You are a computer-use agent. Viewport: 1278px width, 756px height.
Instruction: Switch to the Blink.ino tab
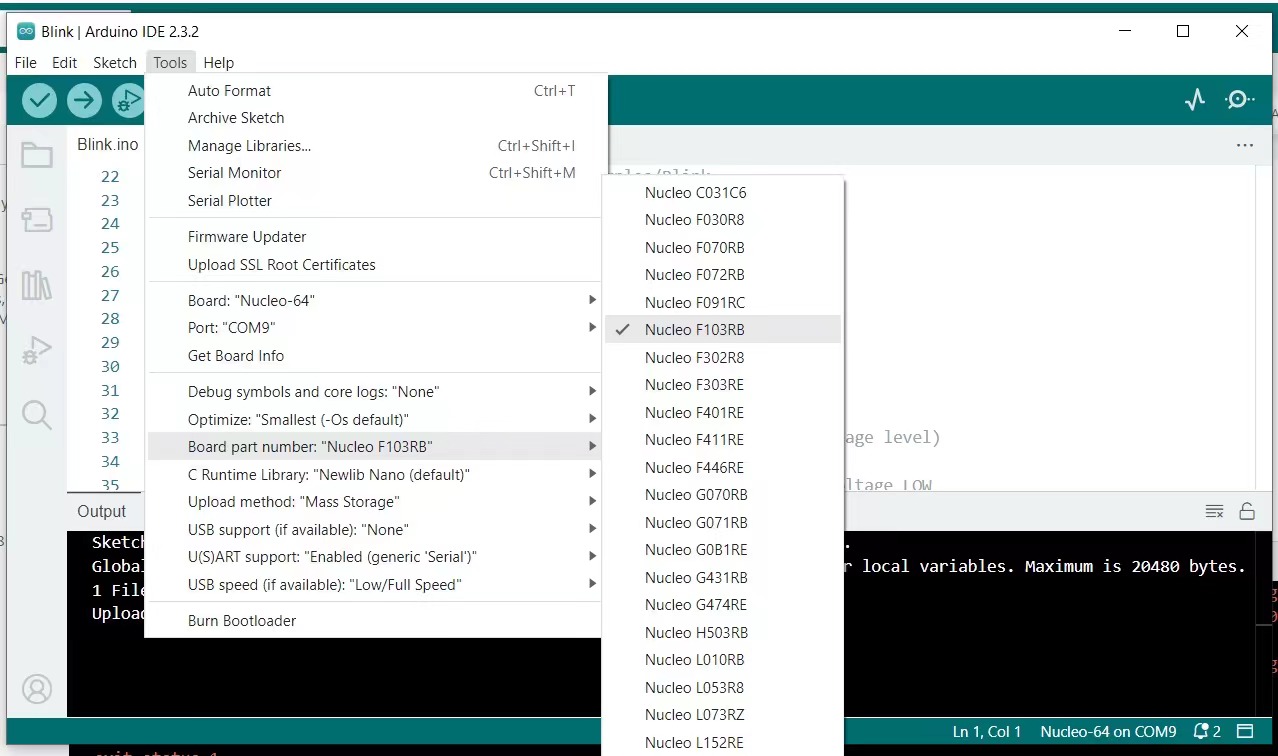tap(108, 145)
